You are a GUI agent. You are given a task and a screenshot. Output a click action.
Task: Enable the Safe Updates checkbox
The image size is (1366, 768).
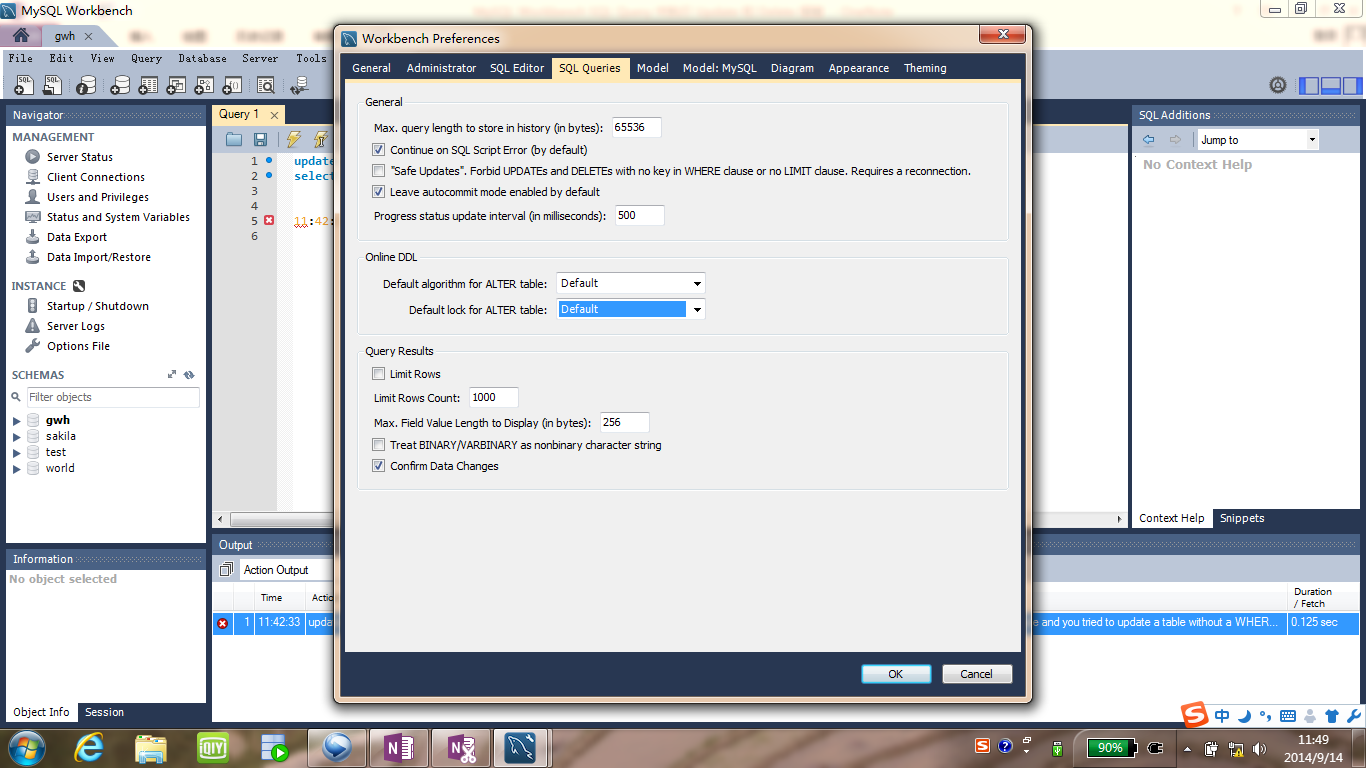pos(378,171)
